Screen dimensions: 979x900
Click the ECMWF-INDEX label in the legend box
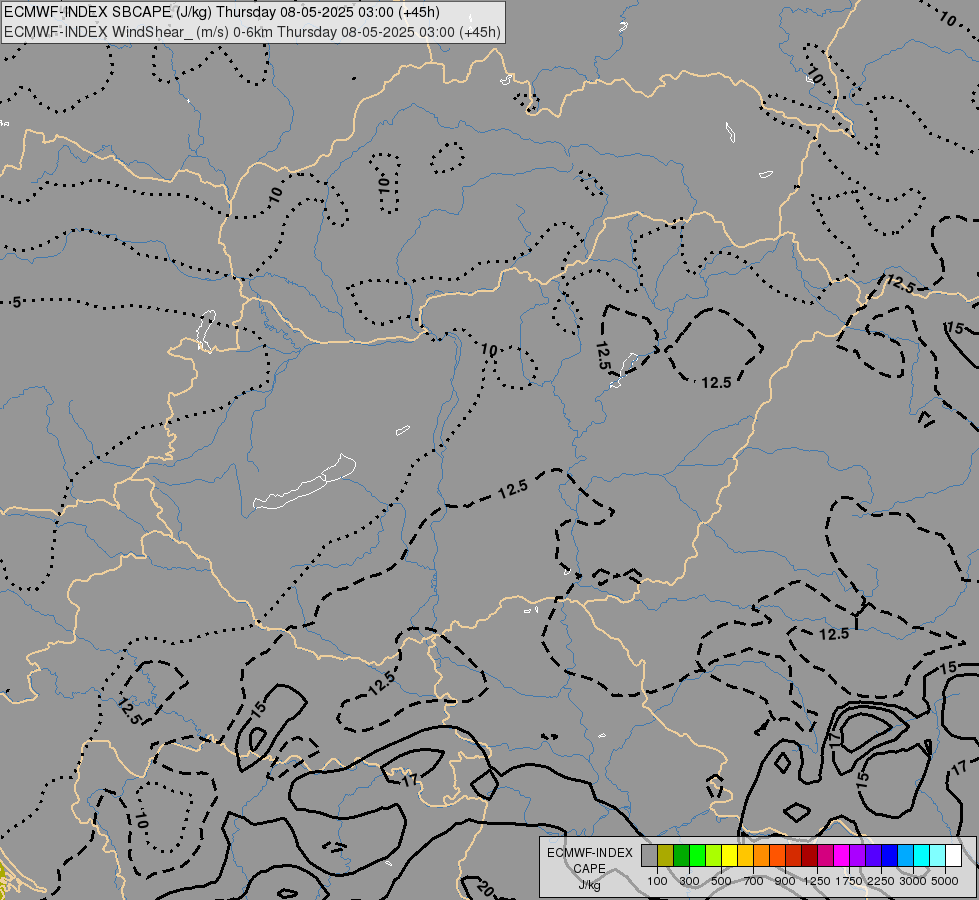click(590, 853)
